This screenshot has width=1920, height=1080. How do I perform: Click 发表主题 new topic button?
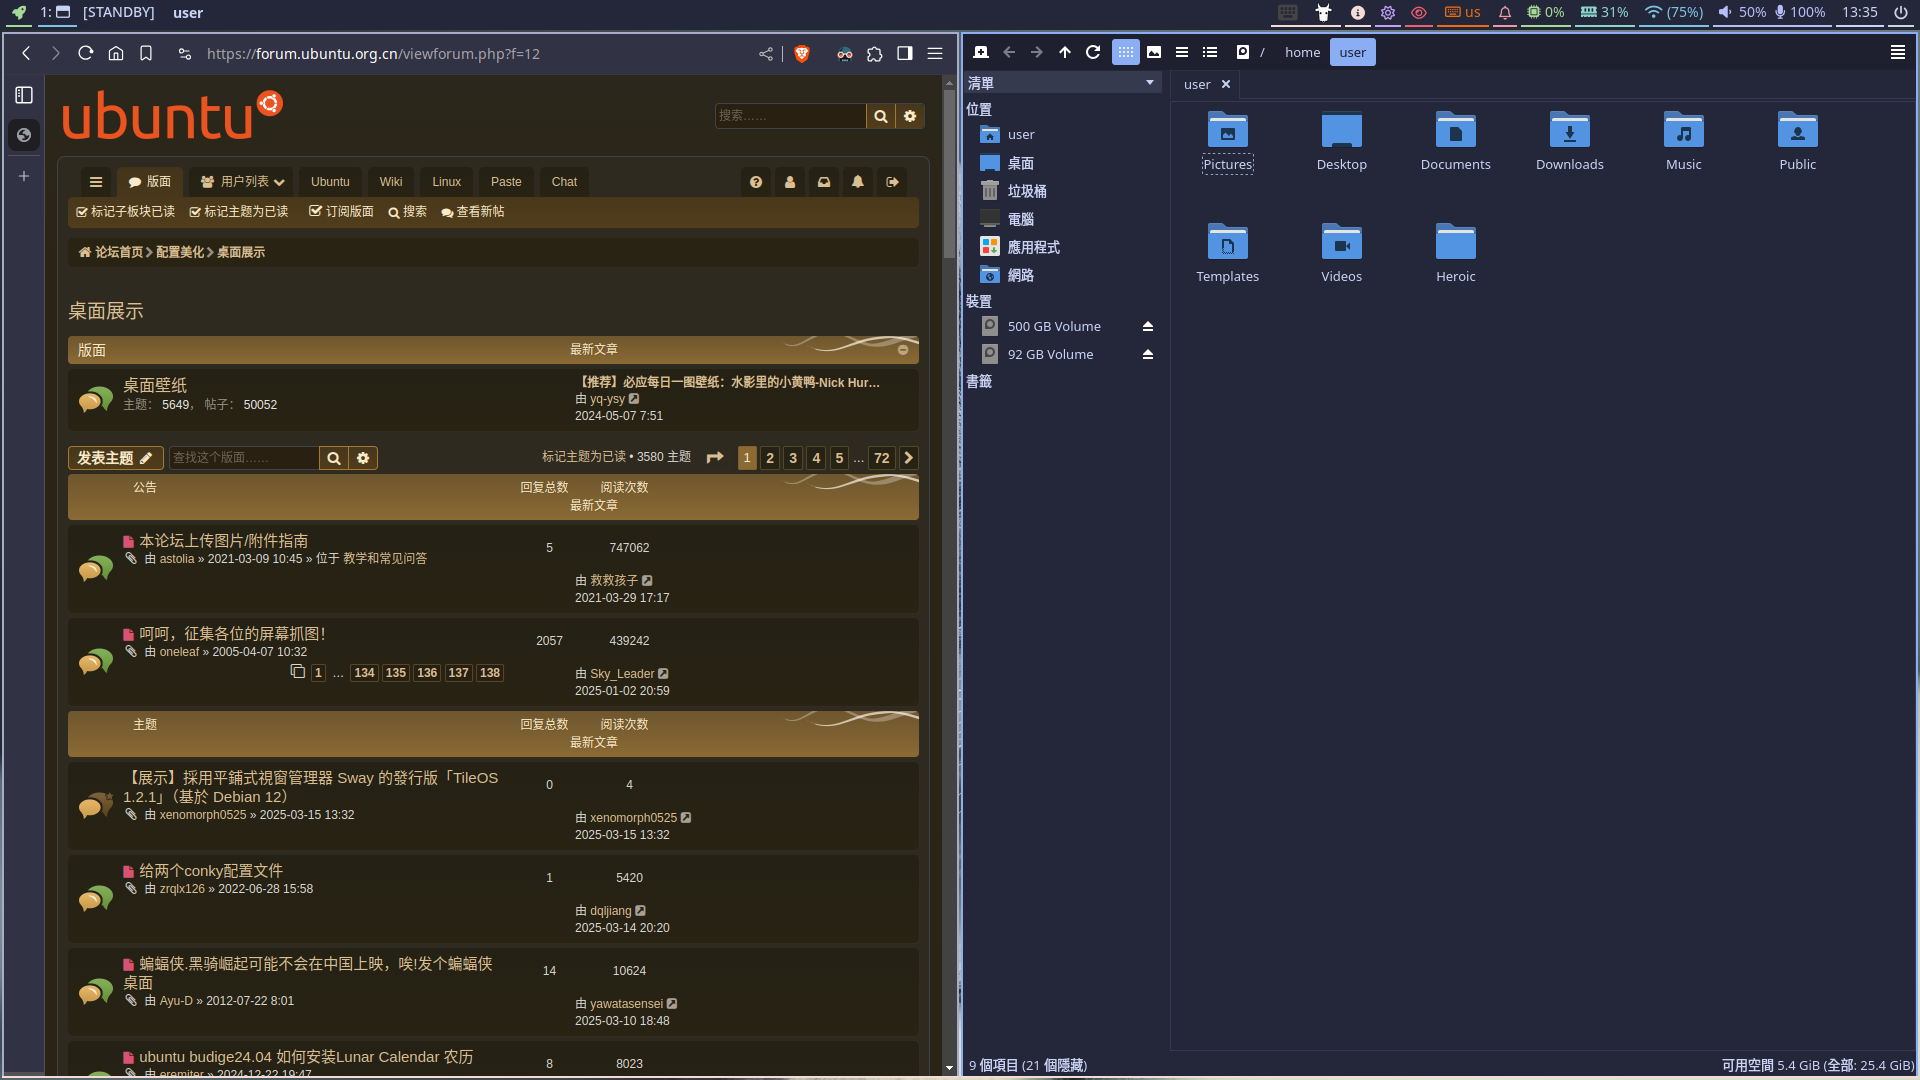(x=115, y=458)
